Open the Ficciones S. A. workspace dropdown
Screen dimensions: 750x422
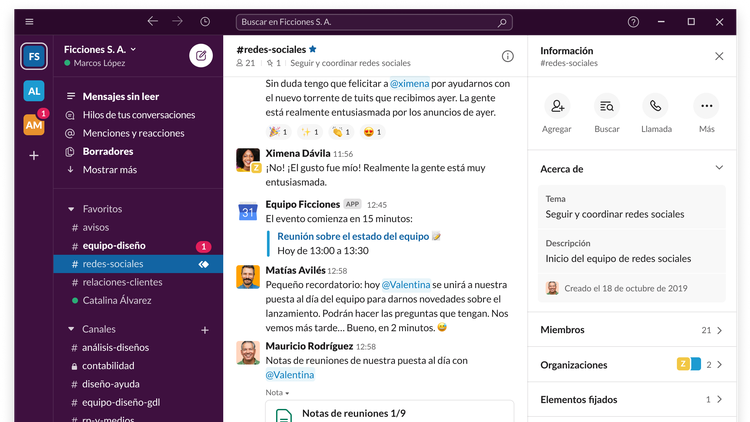[x=100, y=48]
